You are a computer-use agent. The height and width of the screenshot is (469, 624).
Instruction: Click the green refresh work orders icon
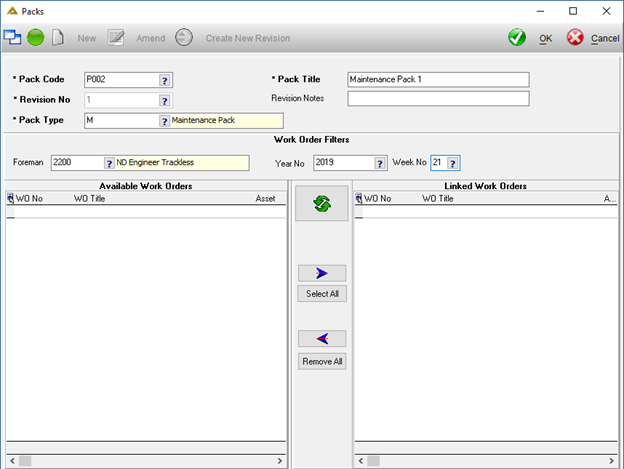(x=322, y=203)
